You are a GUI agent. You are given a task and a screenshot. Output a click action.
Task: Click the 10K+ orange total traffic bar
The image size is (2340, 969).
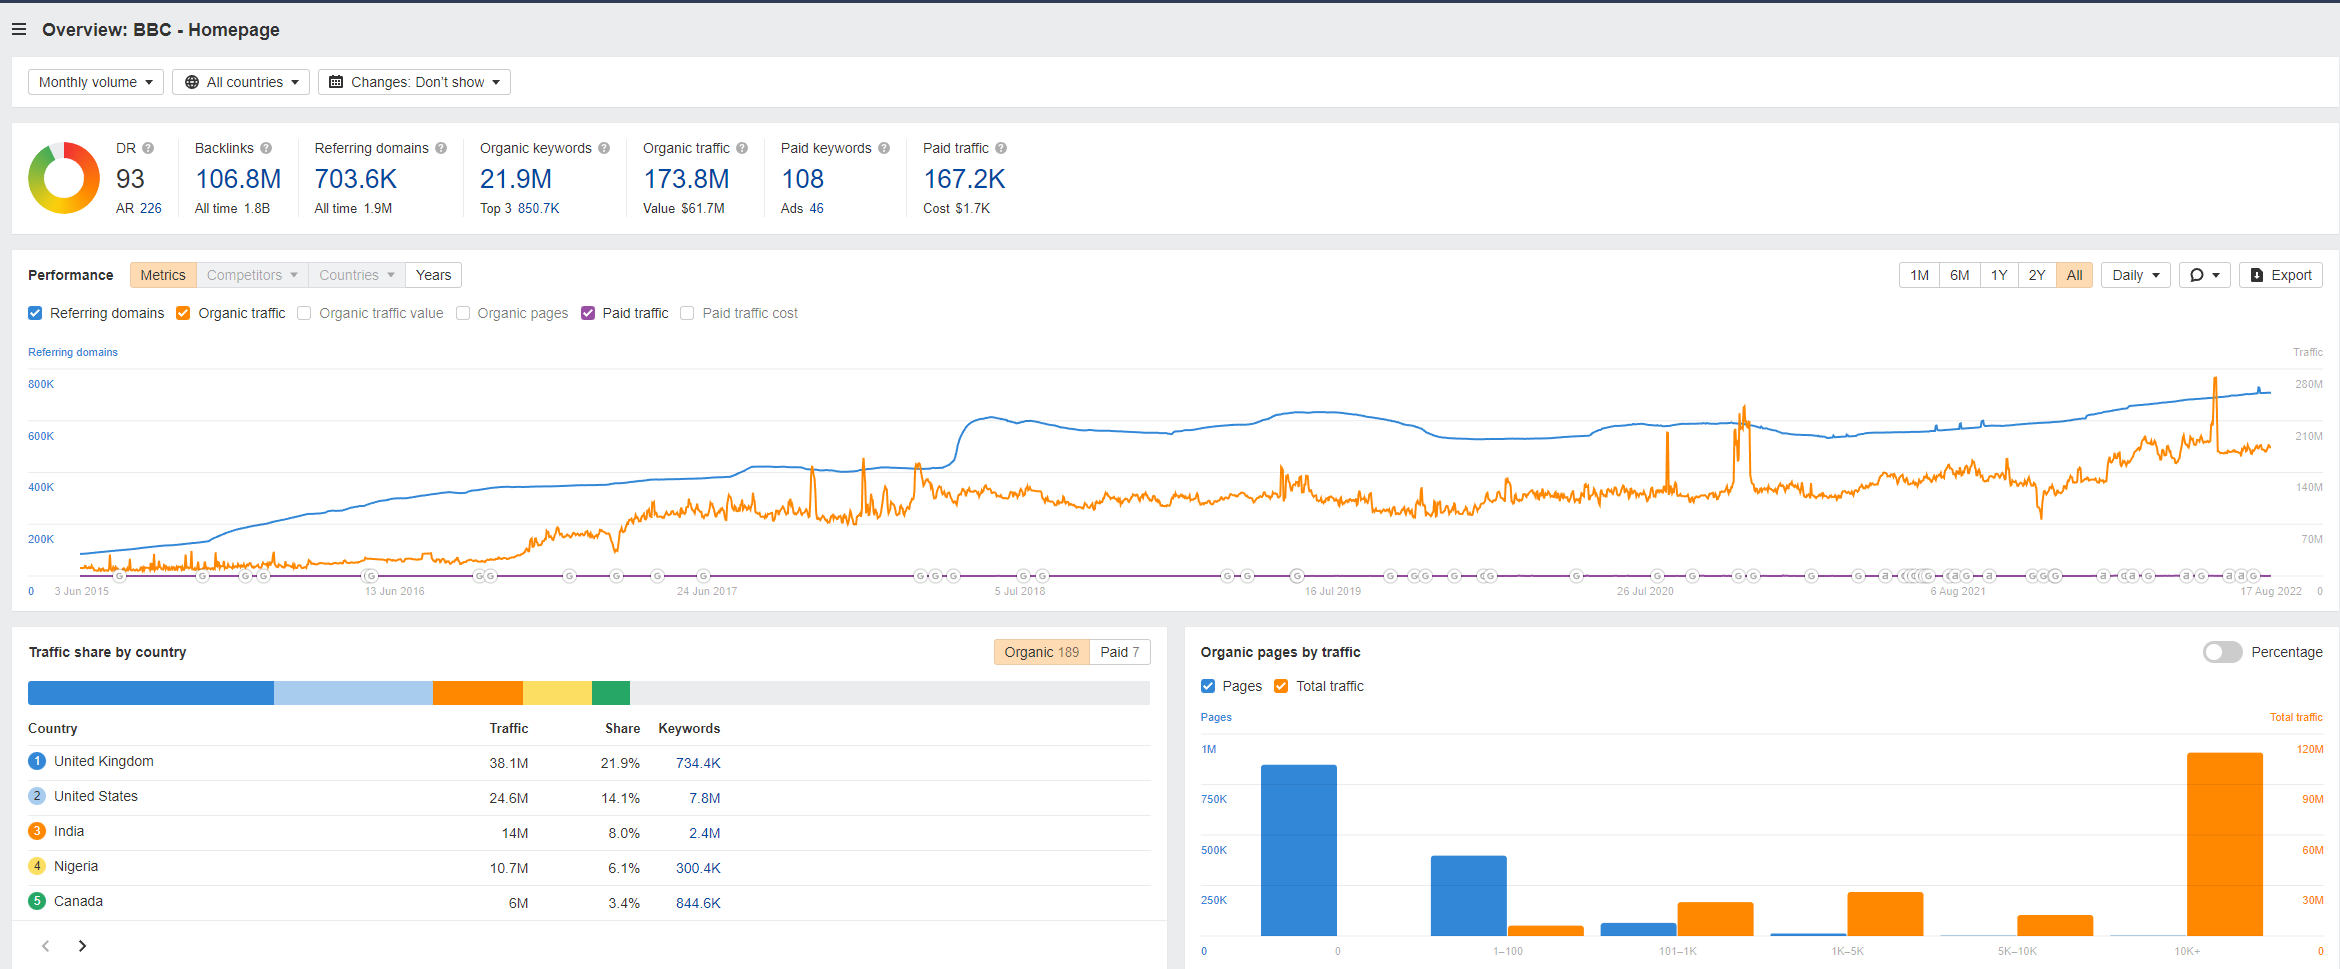[x=2225, y=844]
